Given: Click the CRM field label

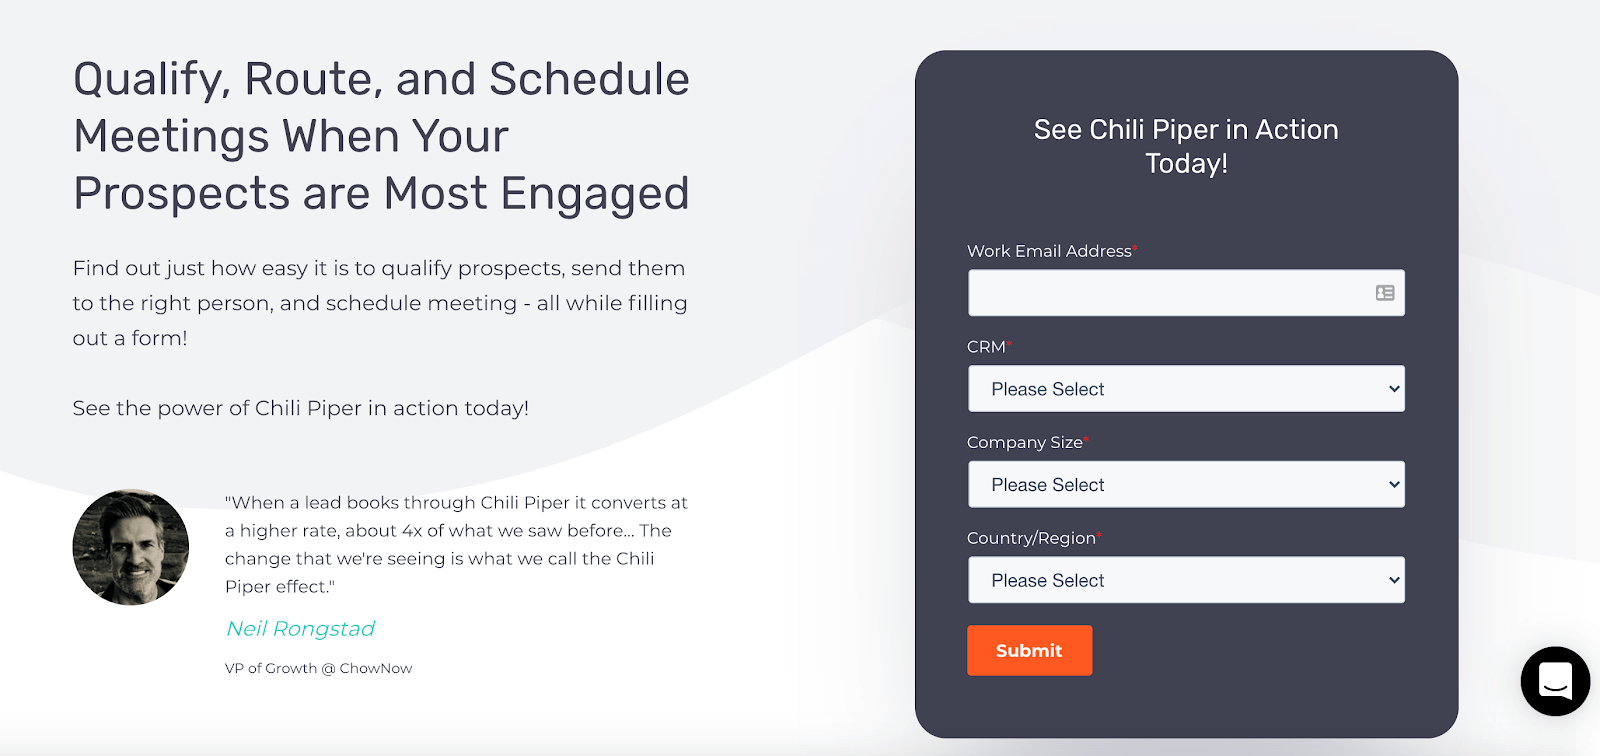Looking at the screenshot, I should pyautogui.click(x=986, y=347).
